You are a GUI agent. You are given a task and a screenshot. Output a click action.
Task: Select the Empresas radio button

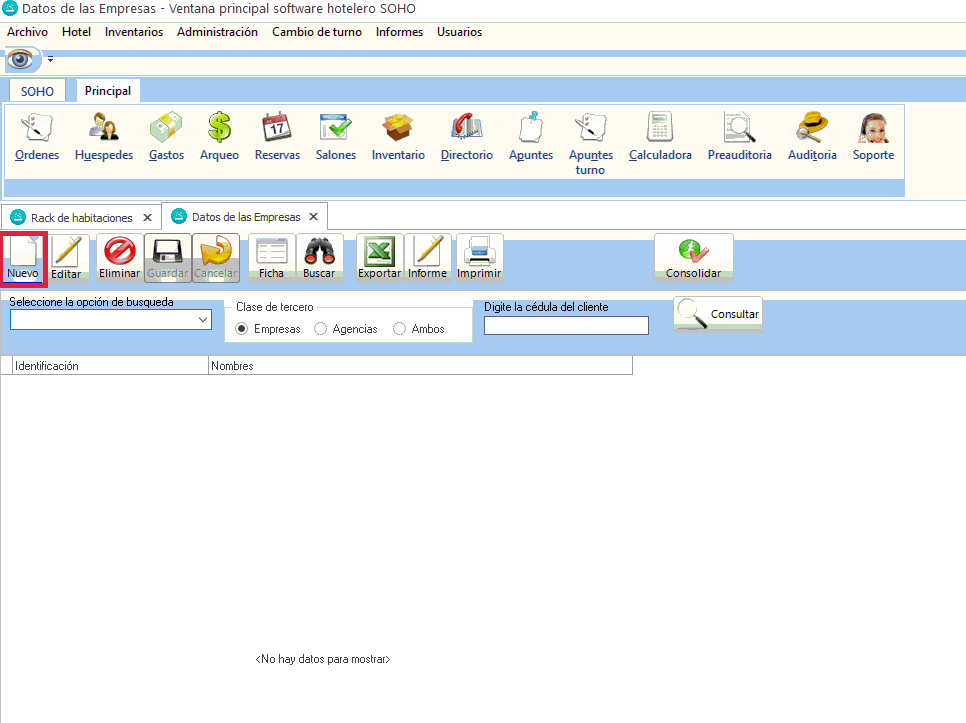(x=242, y=329)
